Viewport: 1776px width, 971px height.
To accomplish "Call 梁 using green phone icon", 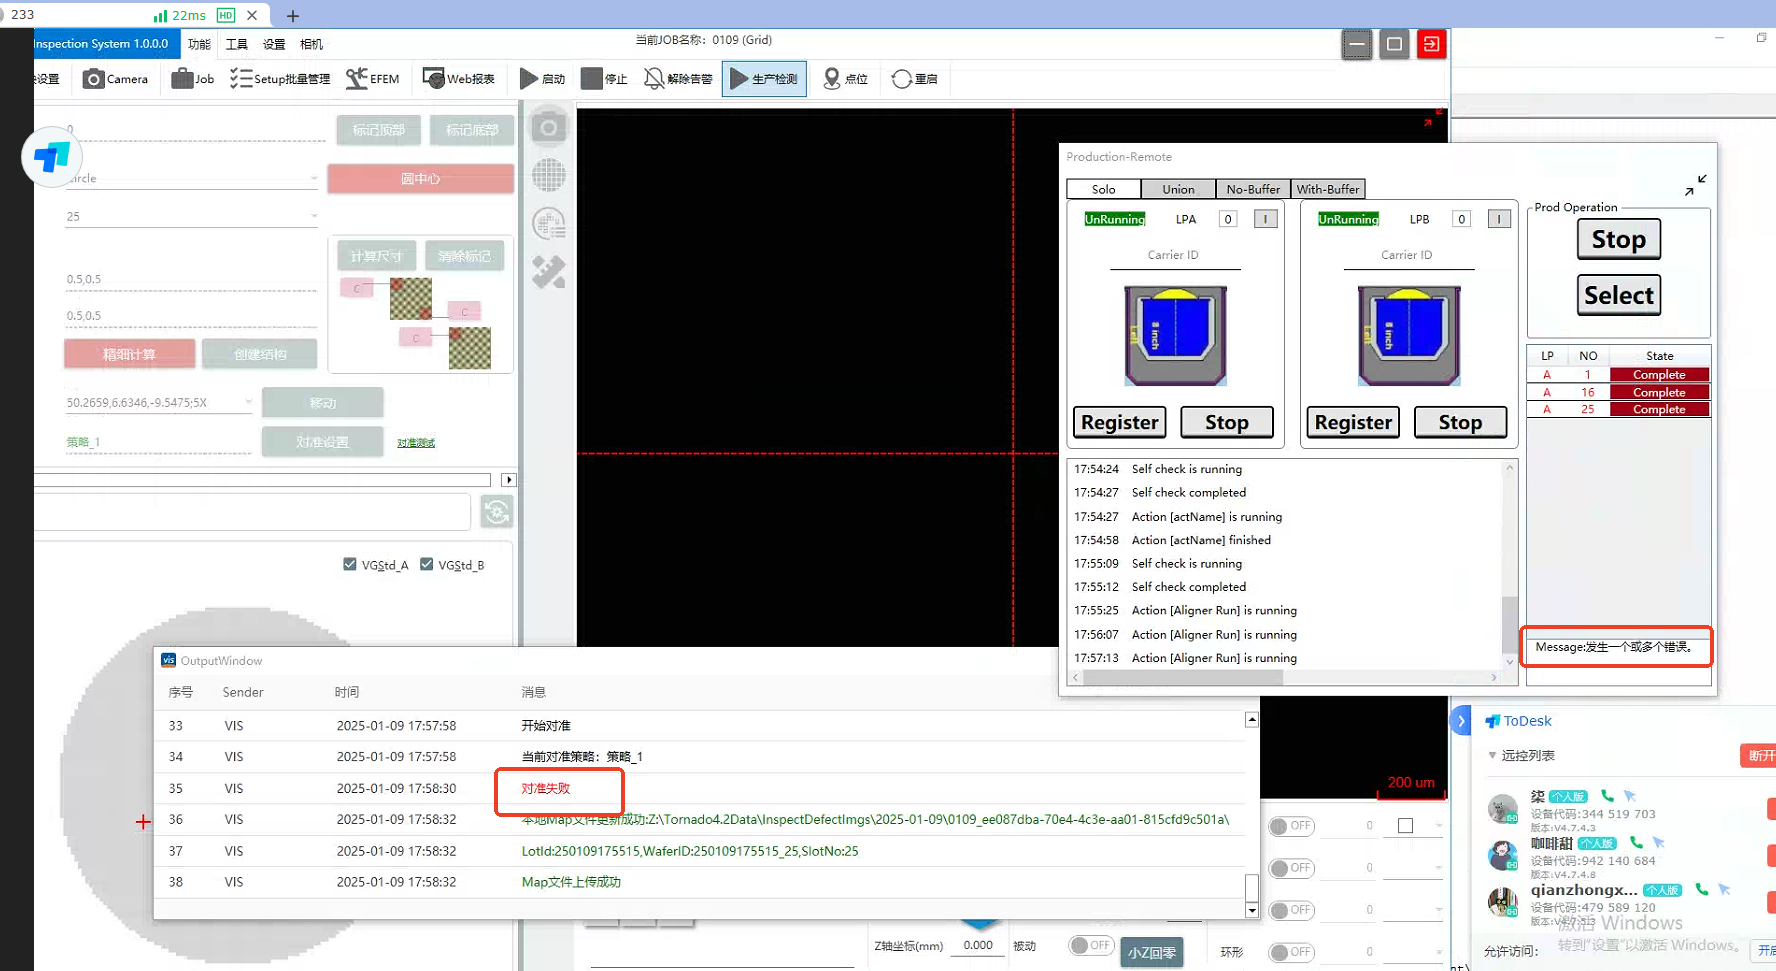I will coord(1607,796).
